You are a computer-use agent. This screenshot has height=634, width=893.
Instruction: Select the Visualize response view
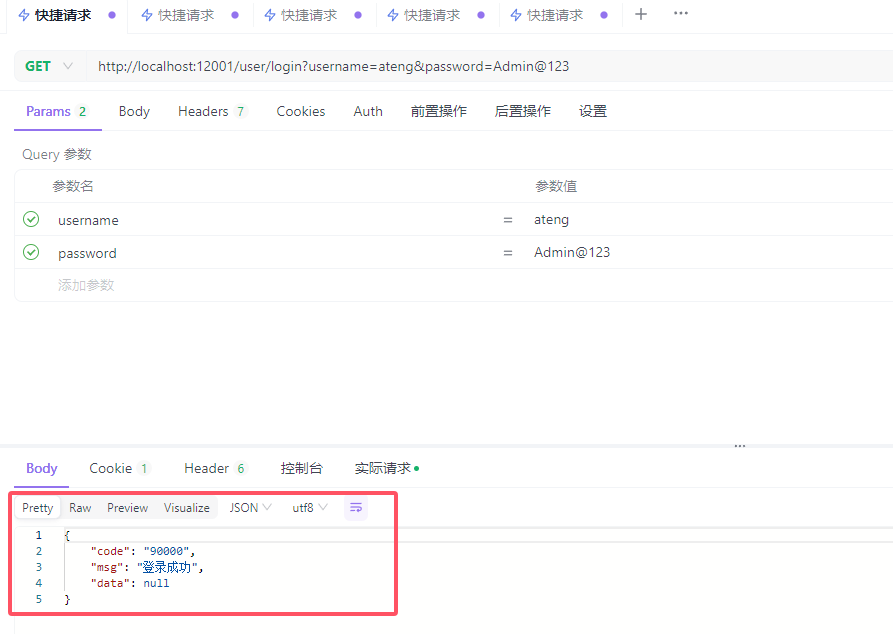tap(187, 508)
